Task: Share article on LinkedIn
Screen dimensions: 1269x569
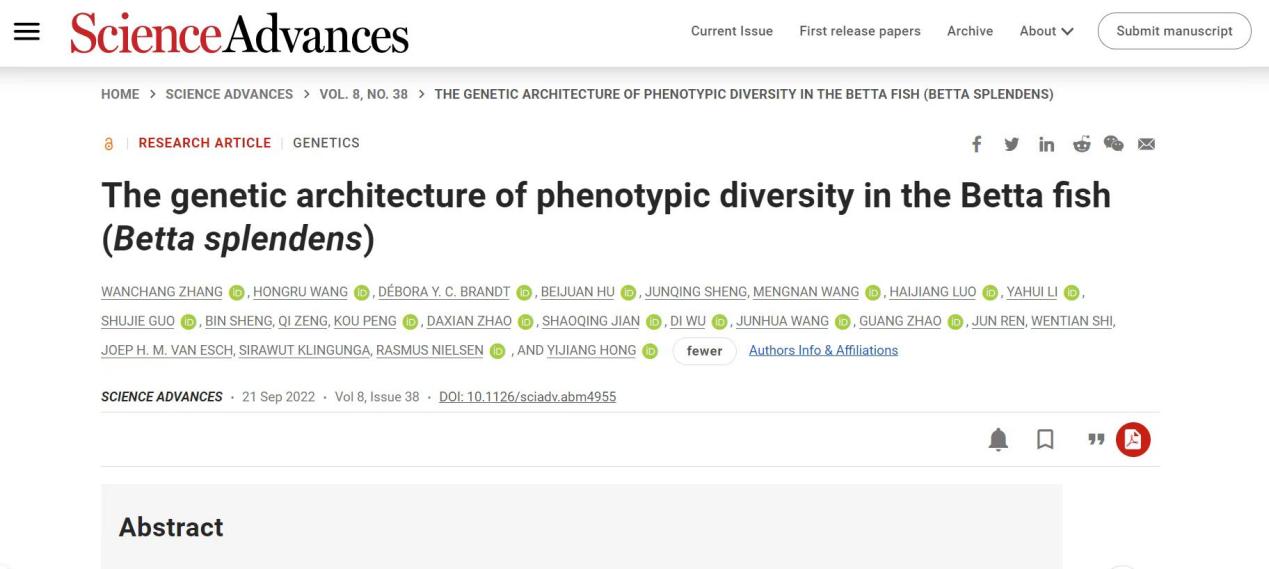Action: (1046, 144)
